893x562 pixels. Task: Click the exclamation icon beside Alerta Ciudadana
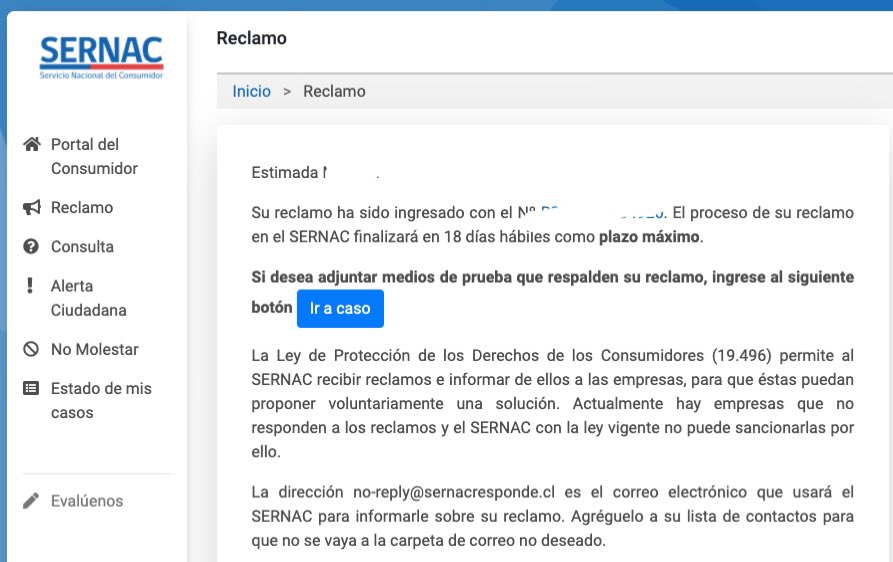pos(30,285)
